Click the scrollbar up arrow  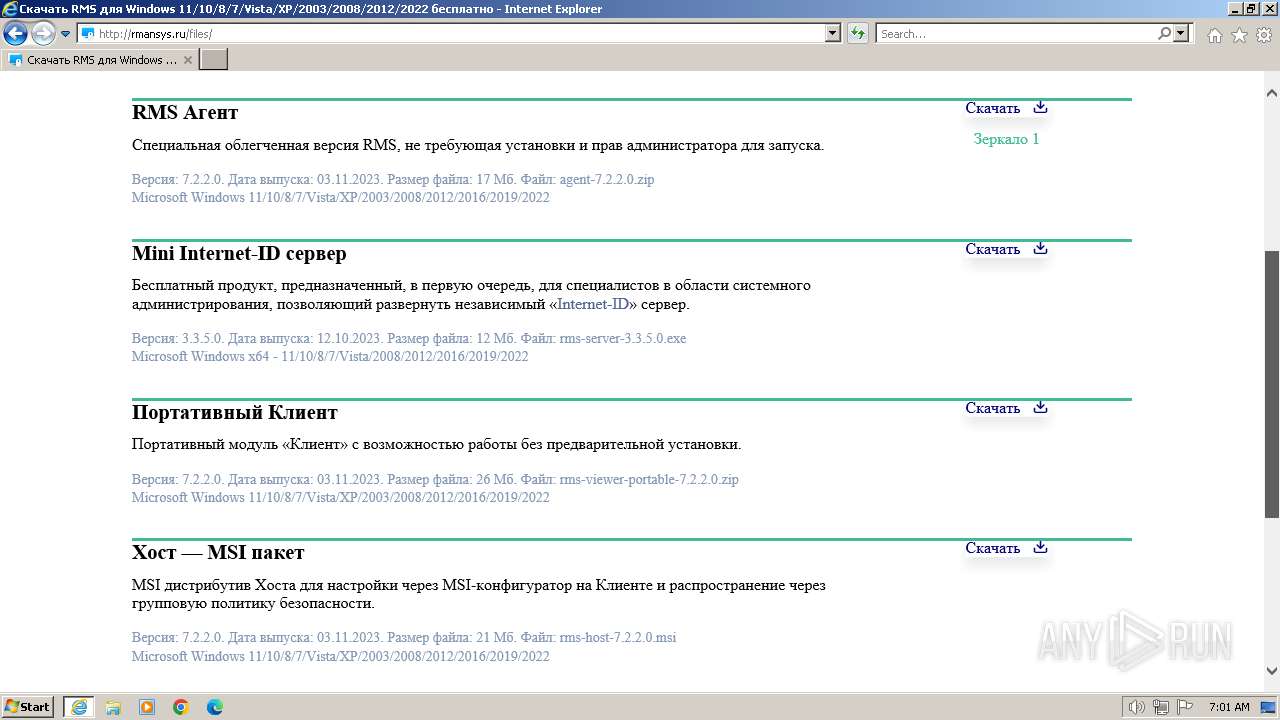pyautogui.click(x=1272, y=93)
